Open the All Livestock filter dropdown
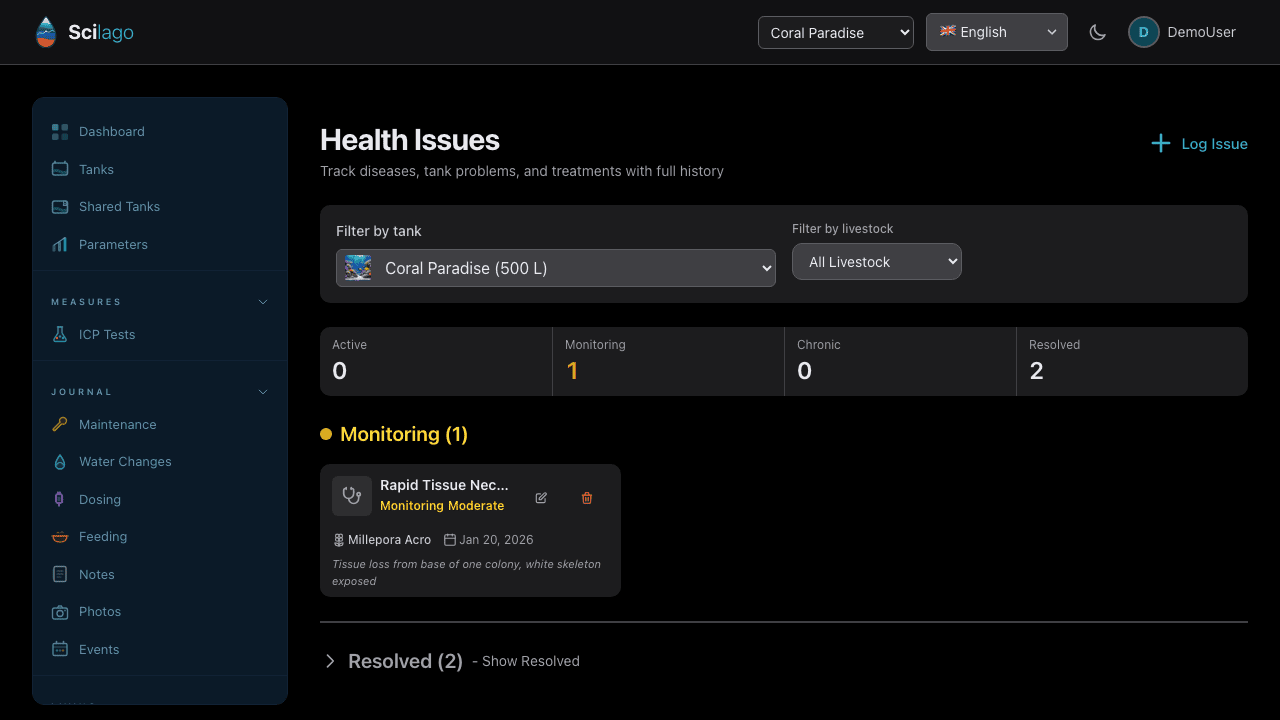This screenshot has width=1280, height=720. 877,262
